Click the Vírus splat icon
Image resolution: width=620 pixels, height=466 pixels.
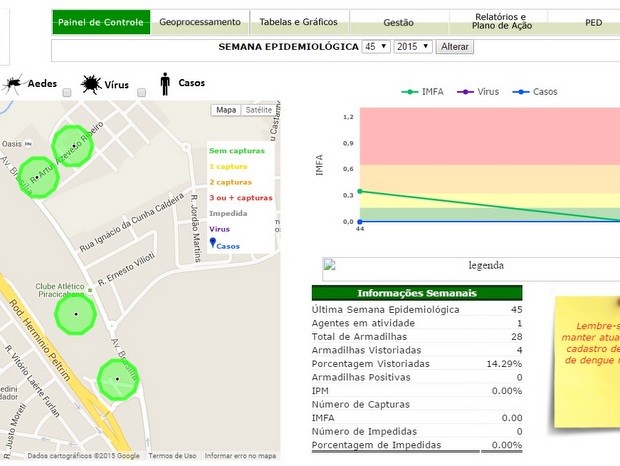pyautogui.click(x=91, y=84)
